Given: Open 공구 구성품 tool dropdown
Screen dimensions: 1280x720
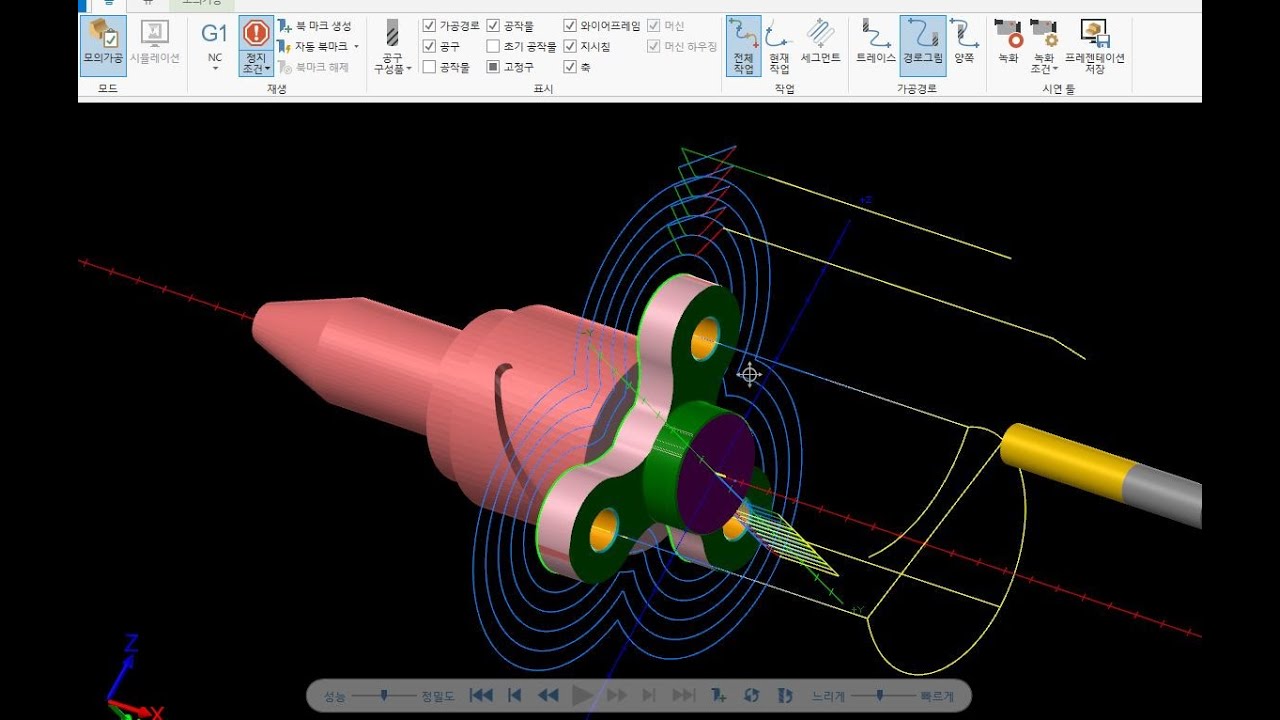Looking at the screenshot, I should [392, 48].
